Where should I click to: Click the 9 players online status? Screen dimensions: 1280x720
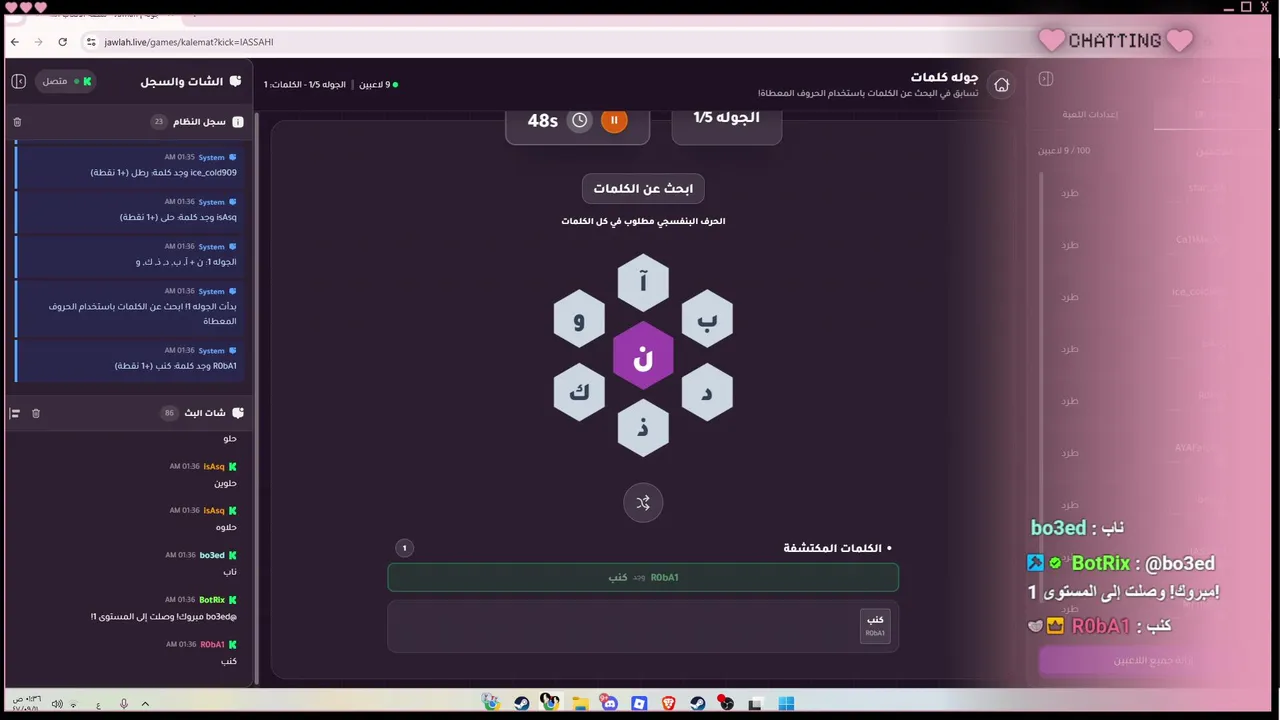378,85
